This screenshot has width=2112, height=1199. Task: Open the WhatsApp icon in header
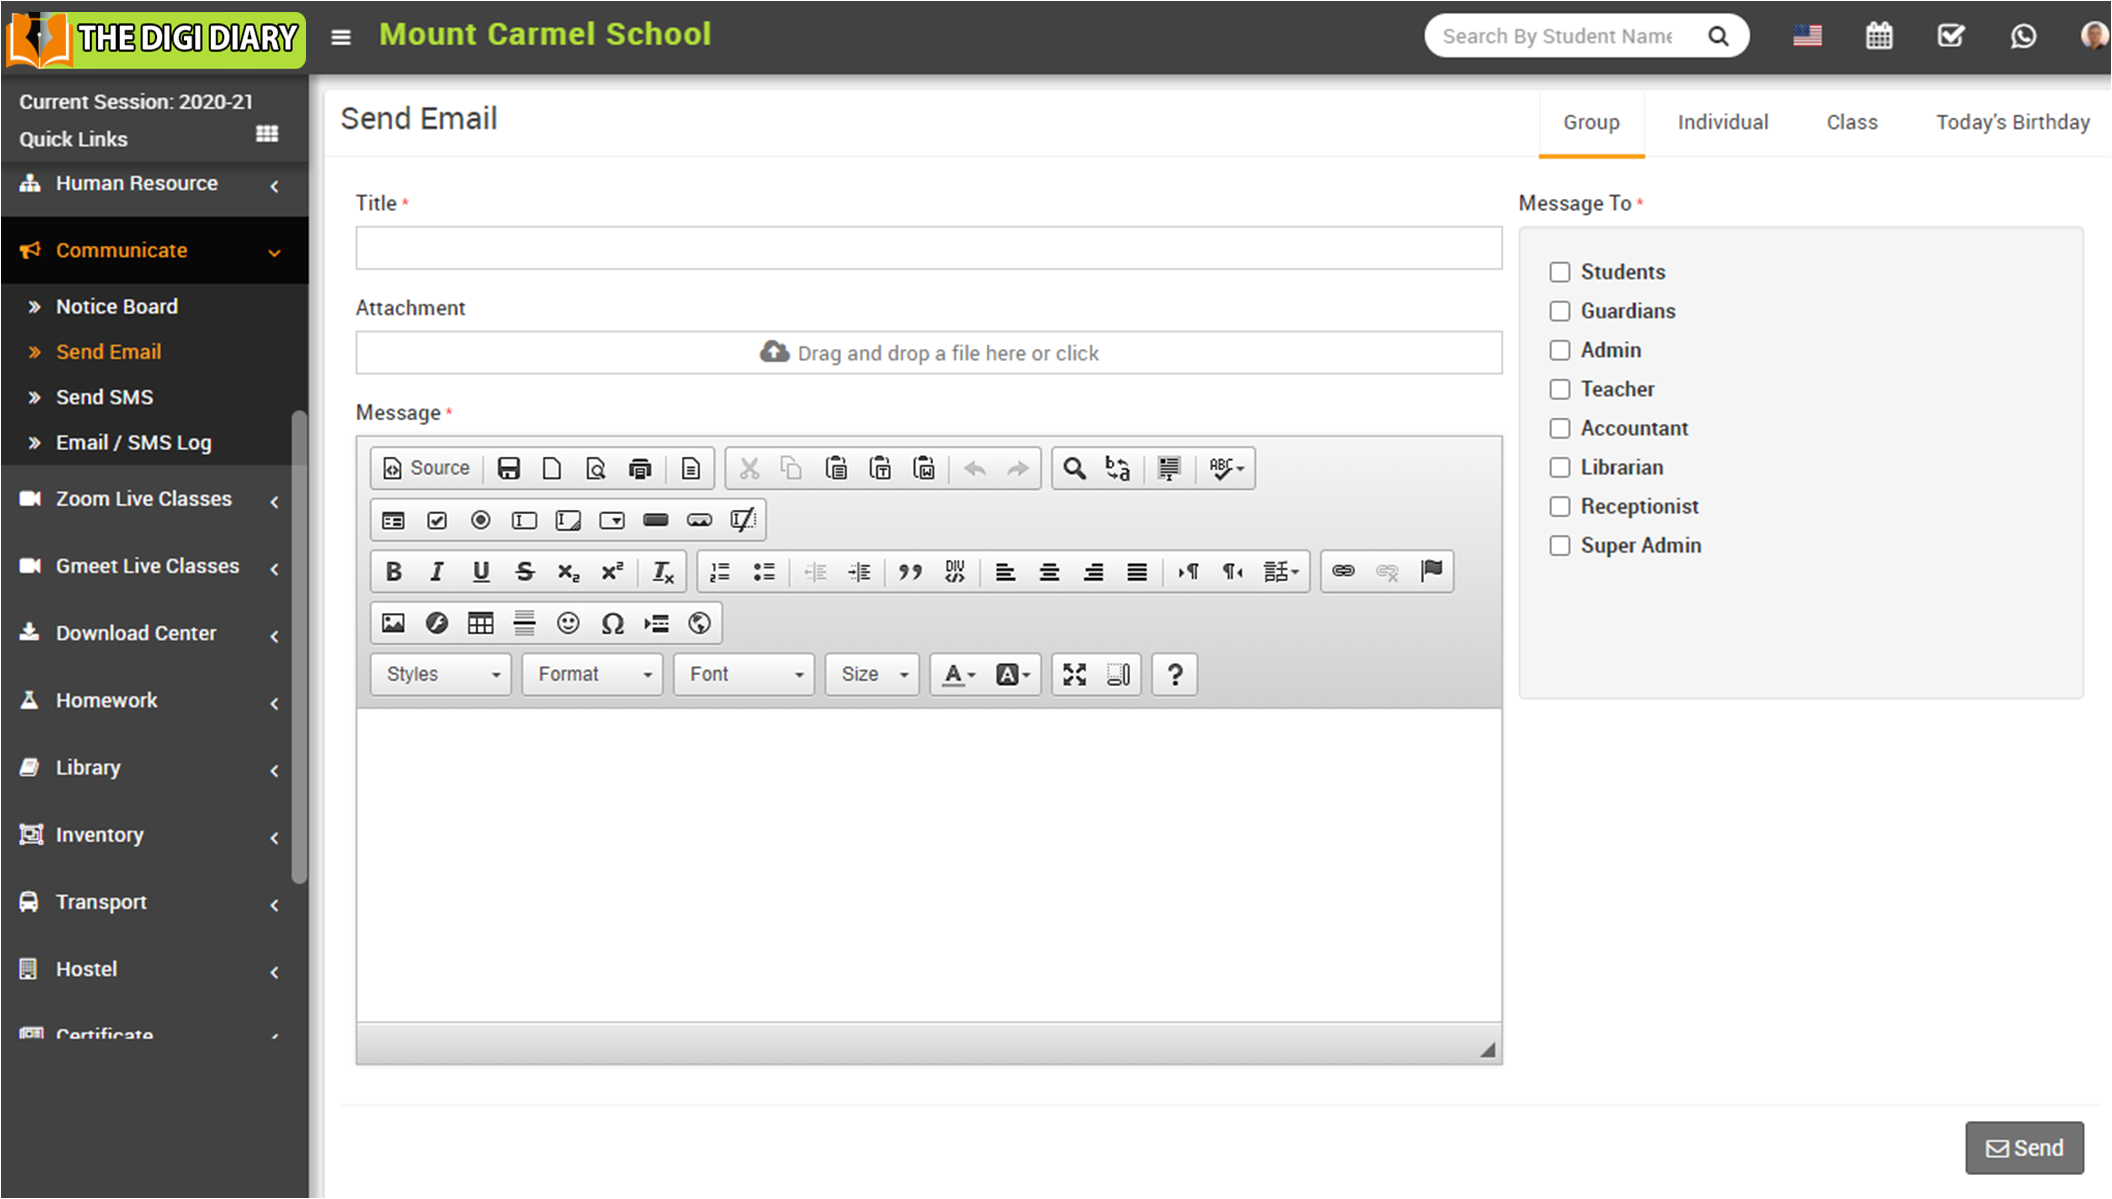click(2023, 36)
